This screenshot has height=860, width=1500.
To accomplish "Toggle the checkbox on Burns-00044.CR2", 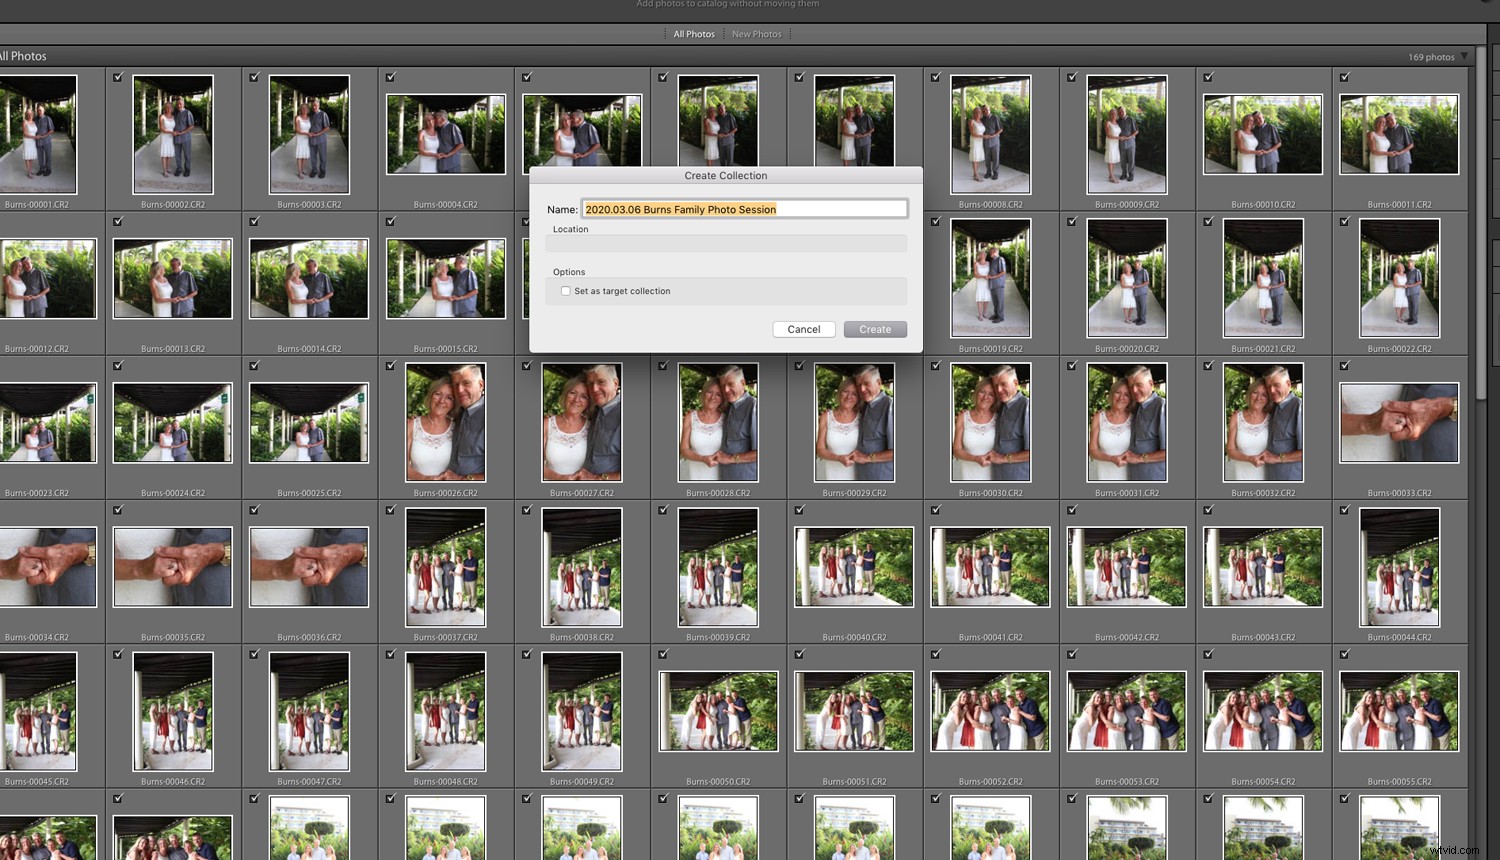I will click(x=1344, y=510).
